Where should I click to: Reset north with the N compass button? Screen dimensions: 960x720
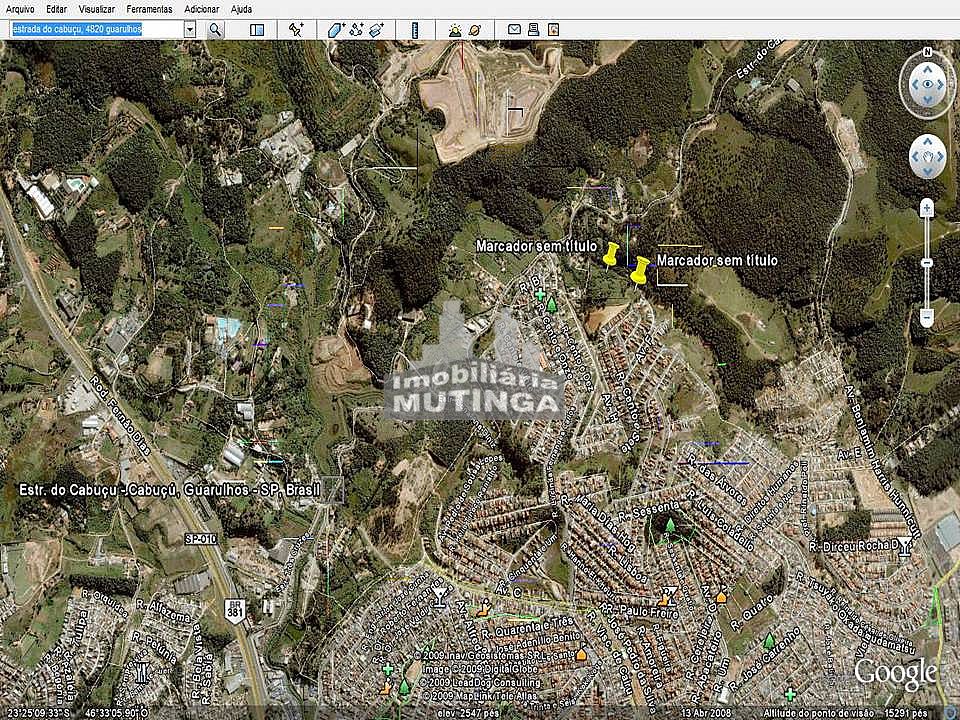[928, 52]
